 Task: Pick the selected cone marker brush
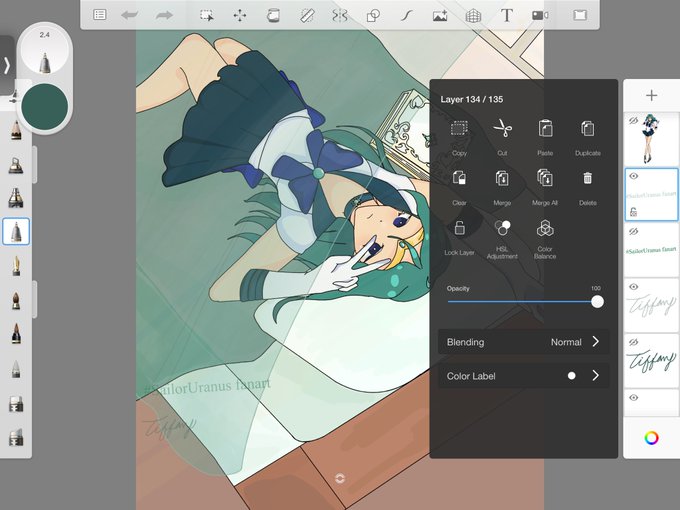16,232
